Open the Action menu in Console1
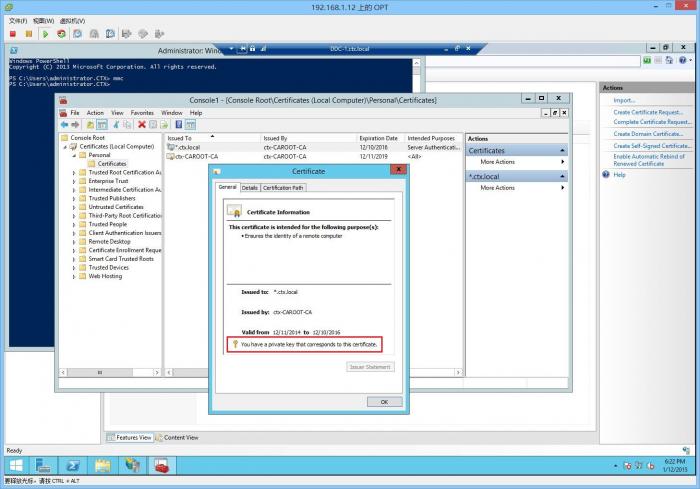The height and width of the screenshot is (489, 700). tap(95, 113)
